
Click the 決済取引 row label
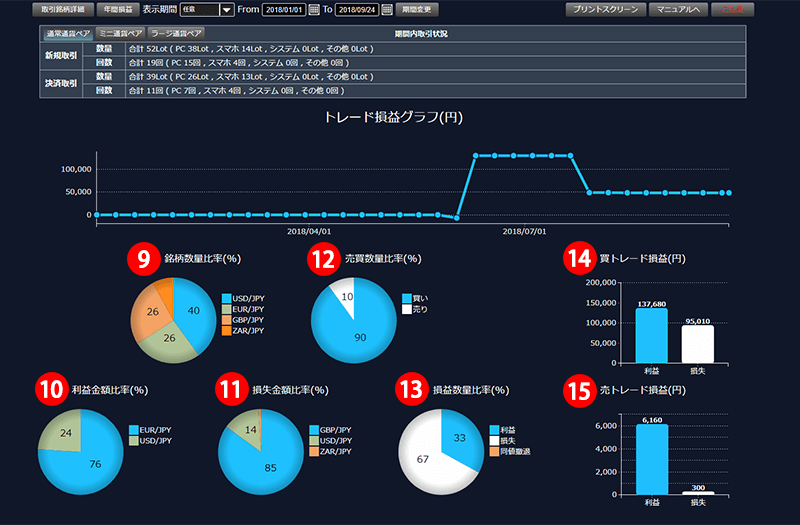pos(61,84)
